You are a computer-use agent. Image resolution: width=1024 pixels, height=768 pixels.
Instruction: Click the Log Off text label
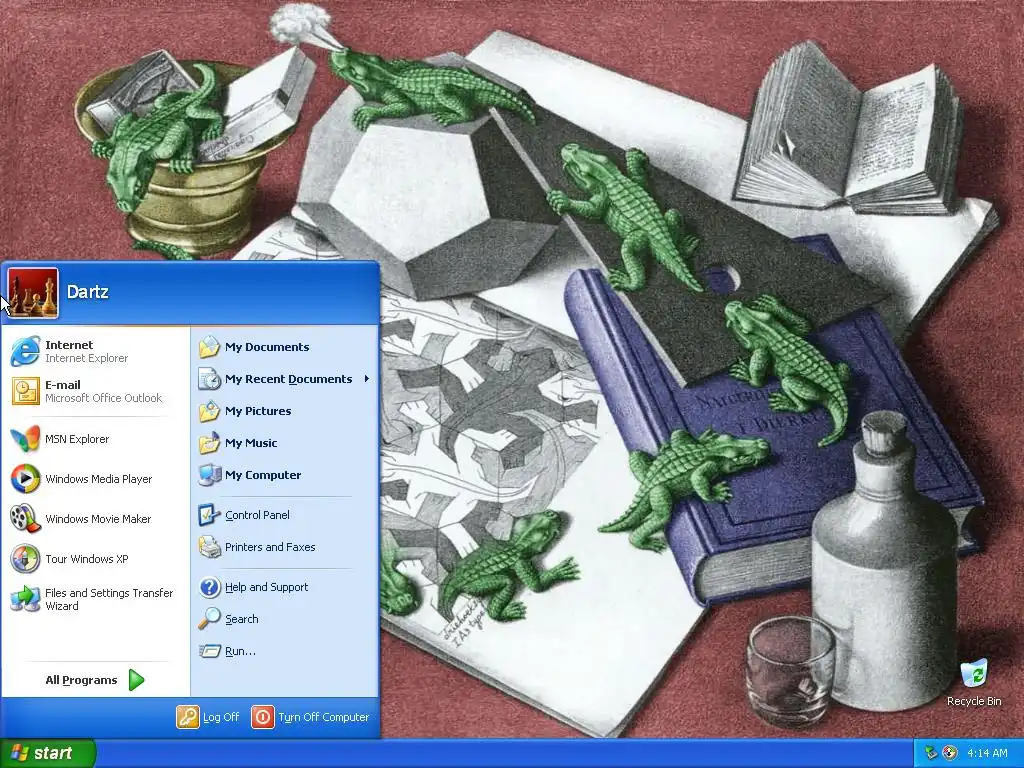221,717
